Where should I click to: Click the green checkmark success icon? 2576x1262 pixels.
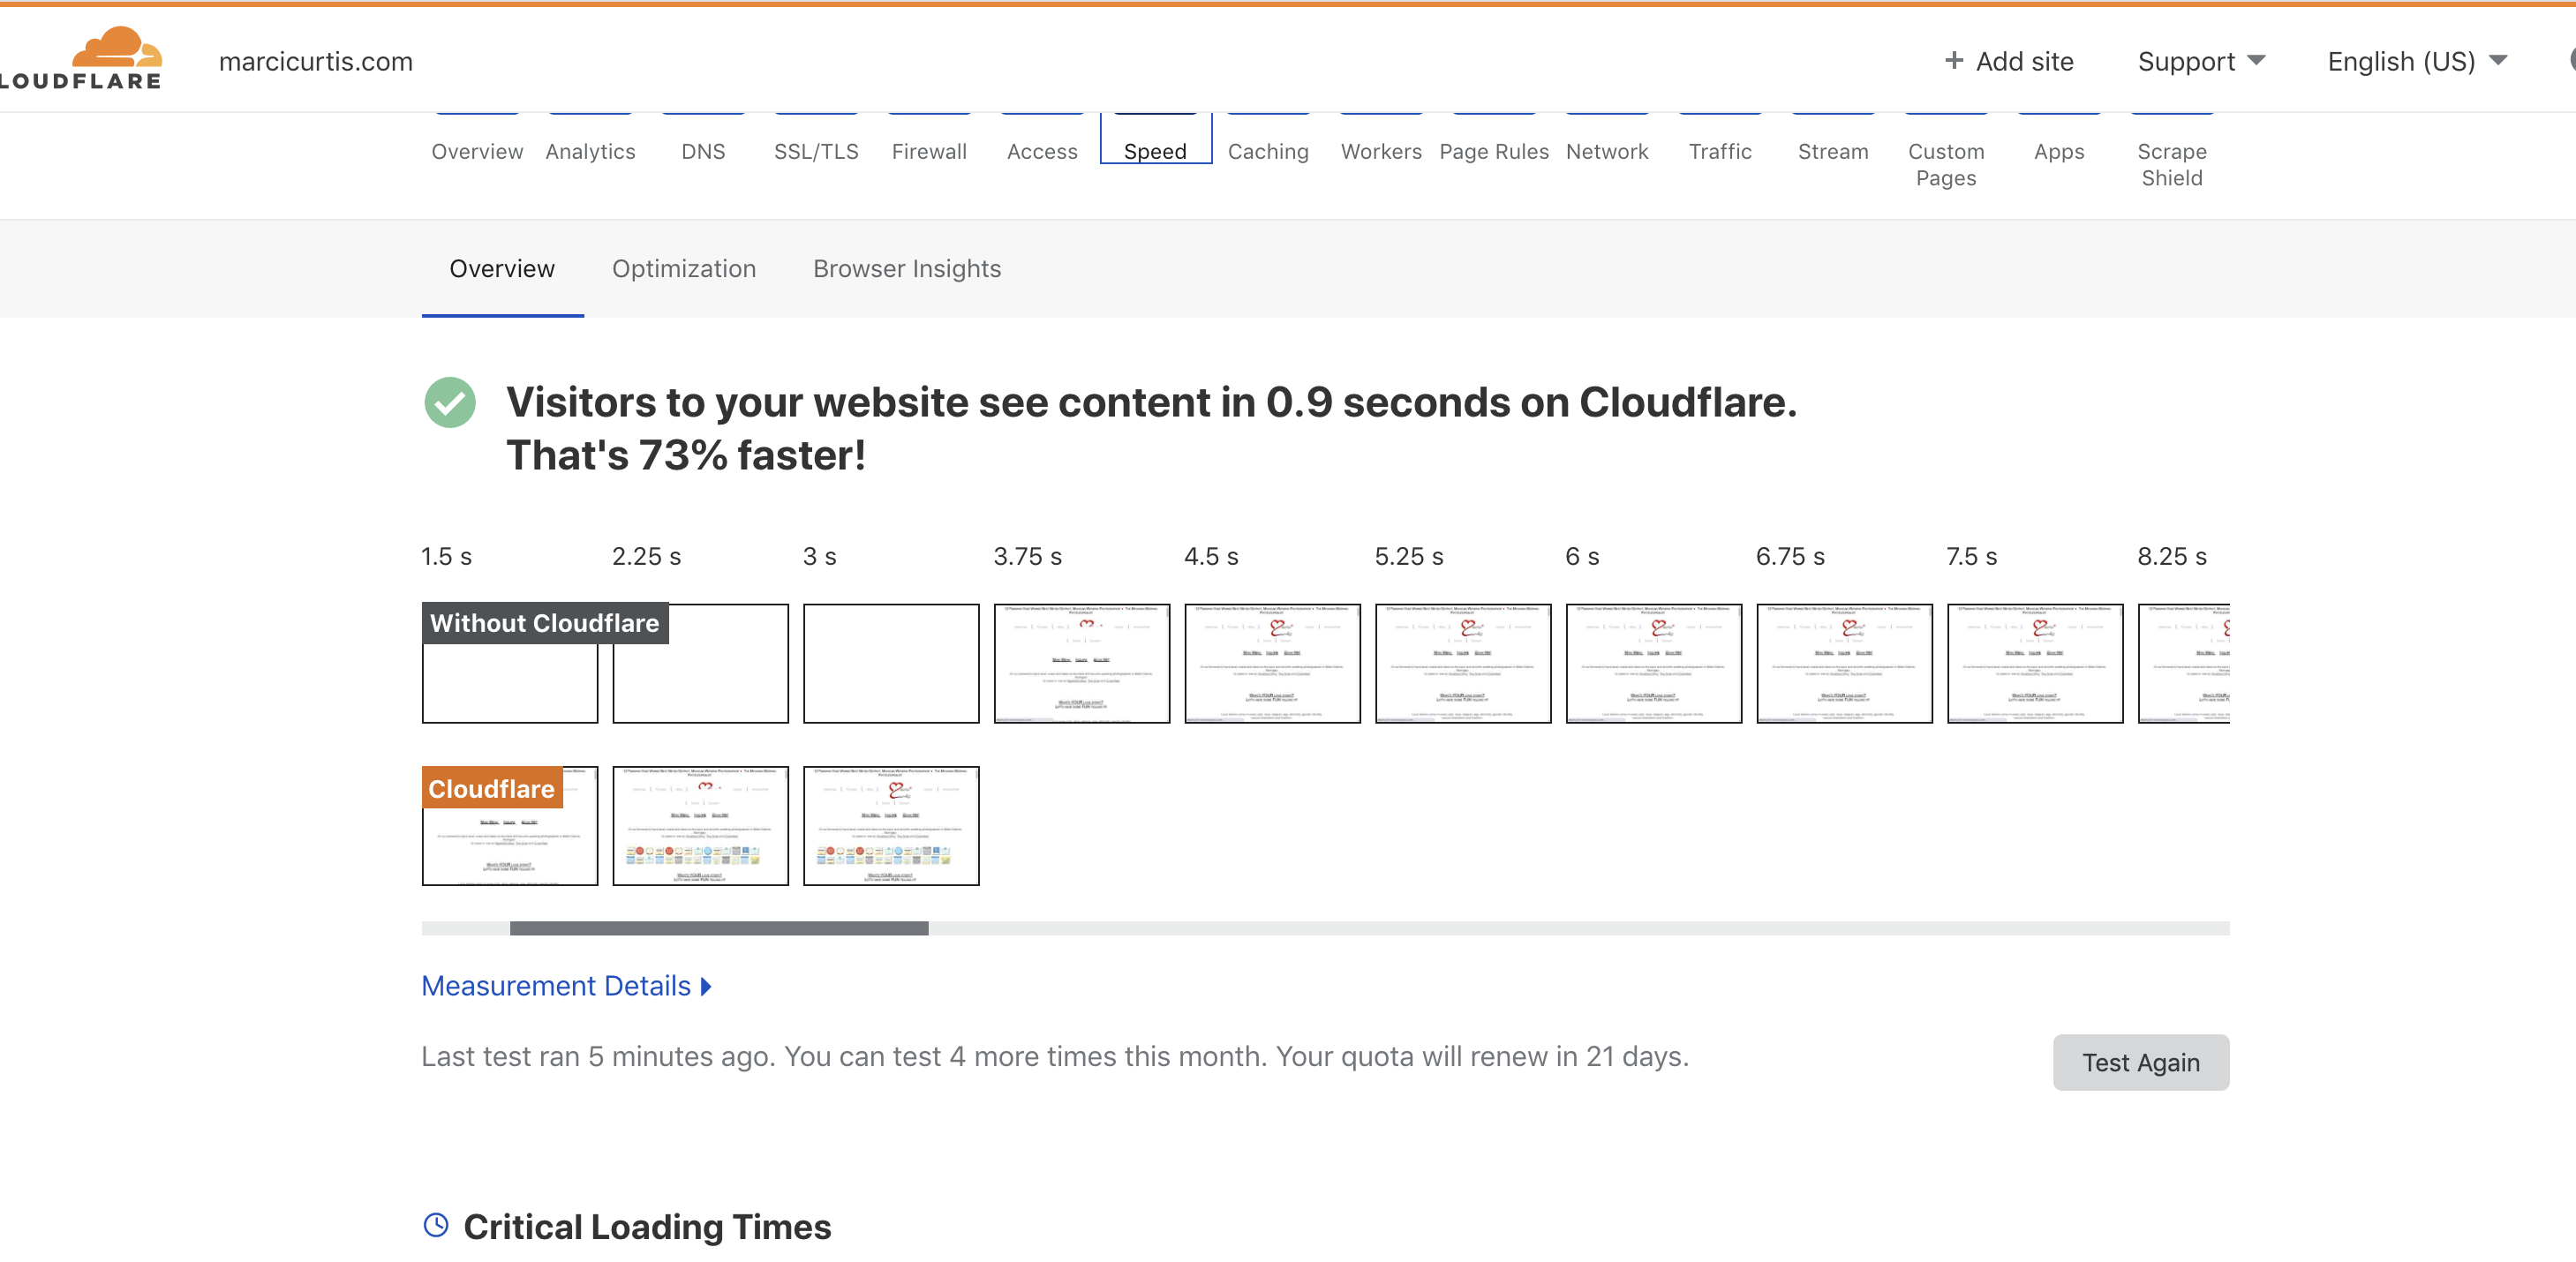click(x=450, y=403)
